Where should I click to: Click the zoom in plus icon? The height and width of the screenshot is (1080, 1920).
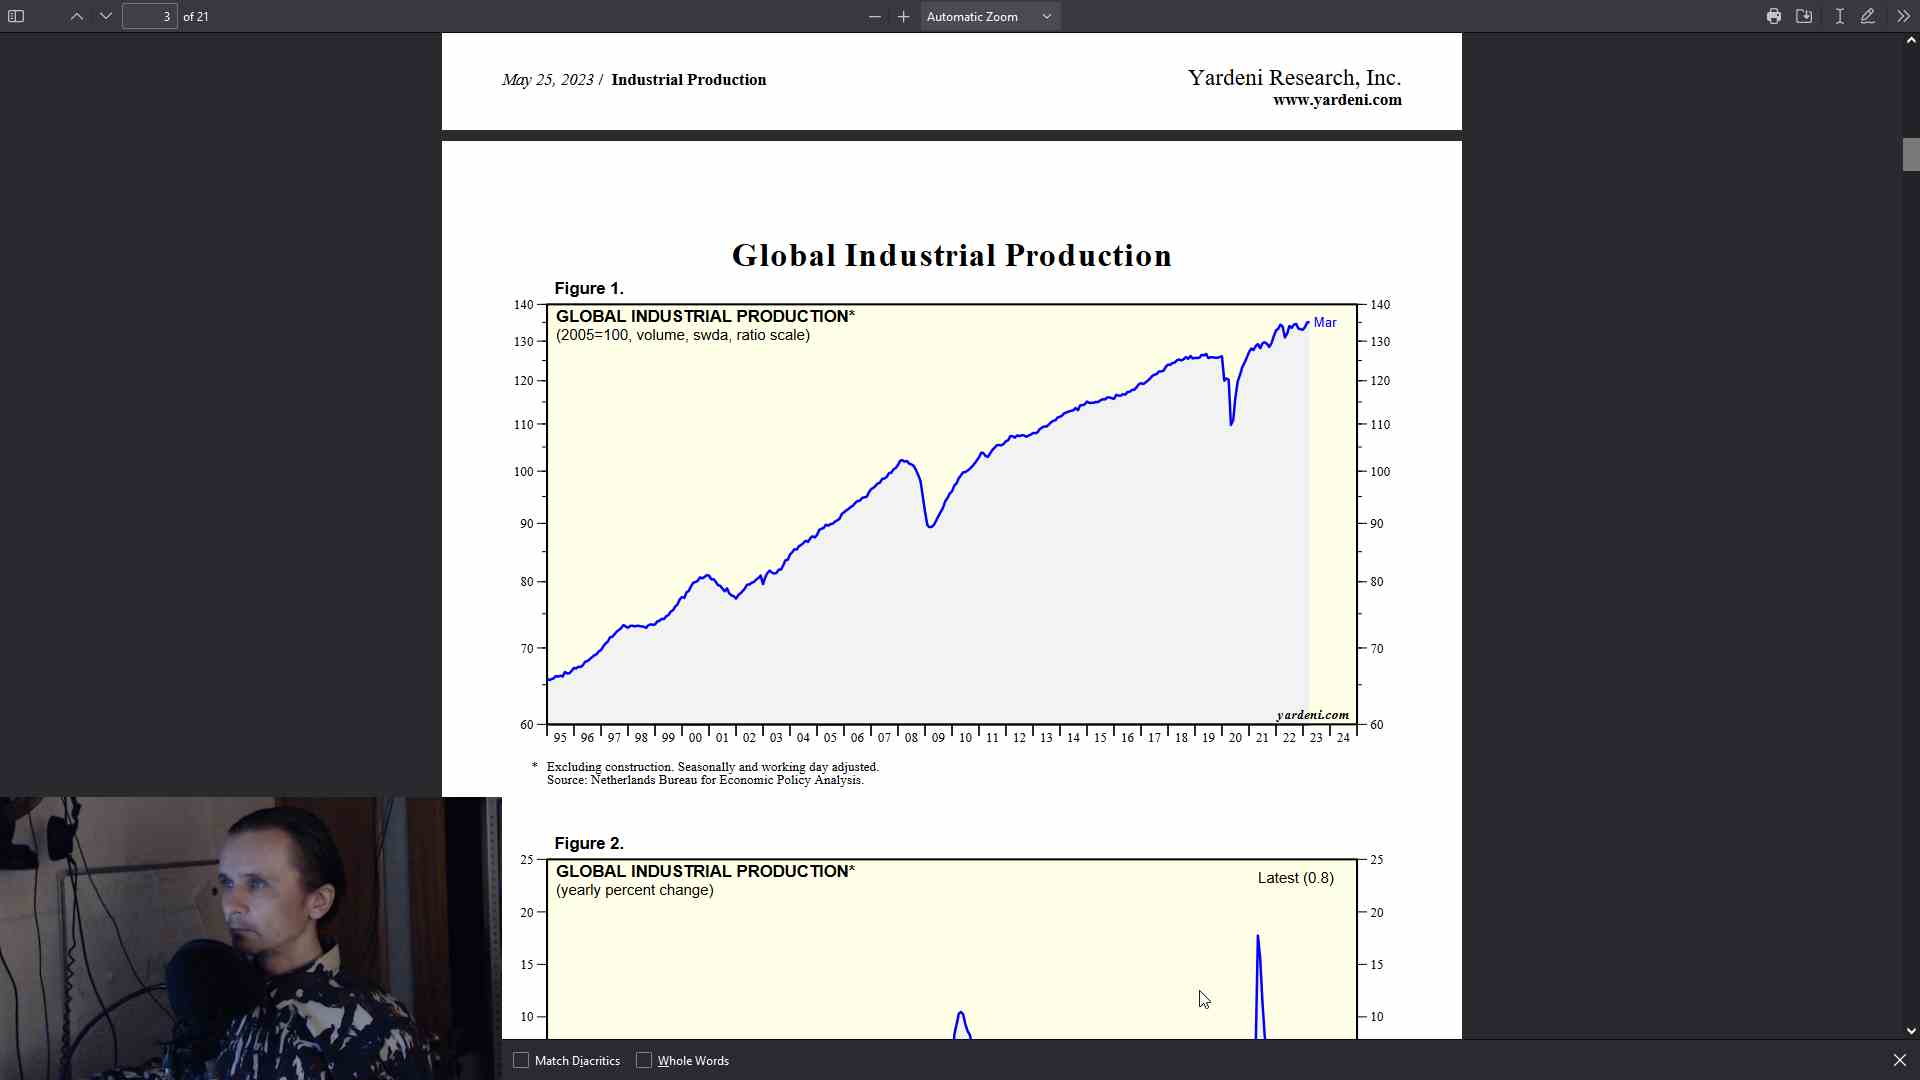coord(904,16)
